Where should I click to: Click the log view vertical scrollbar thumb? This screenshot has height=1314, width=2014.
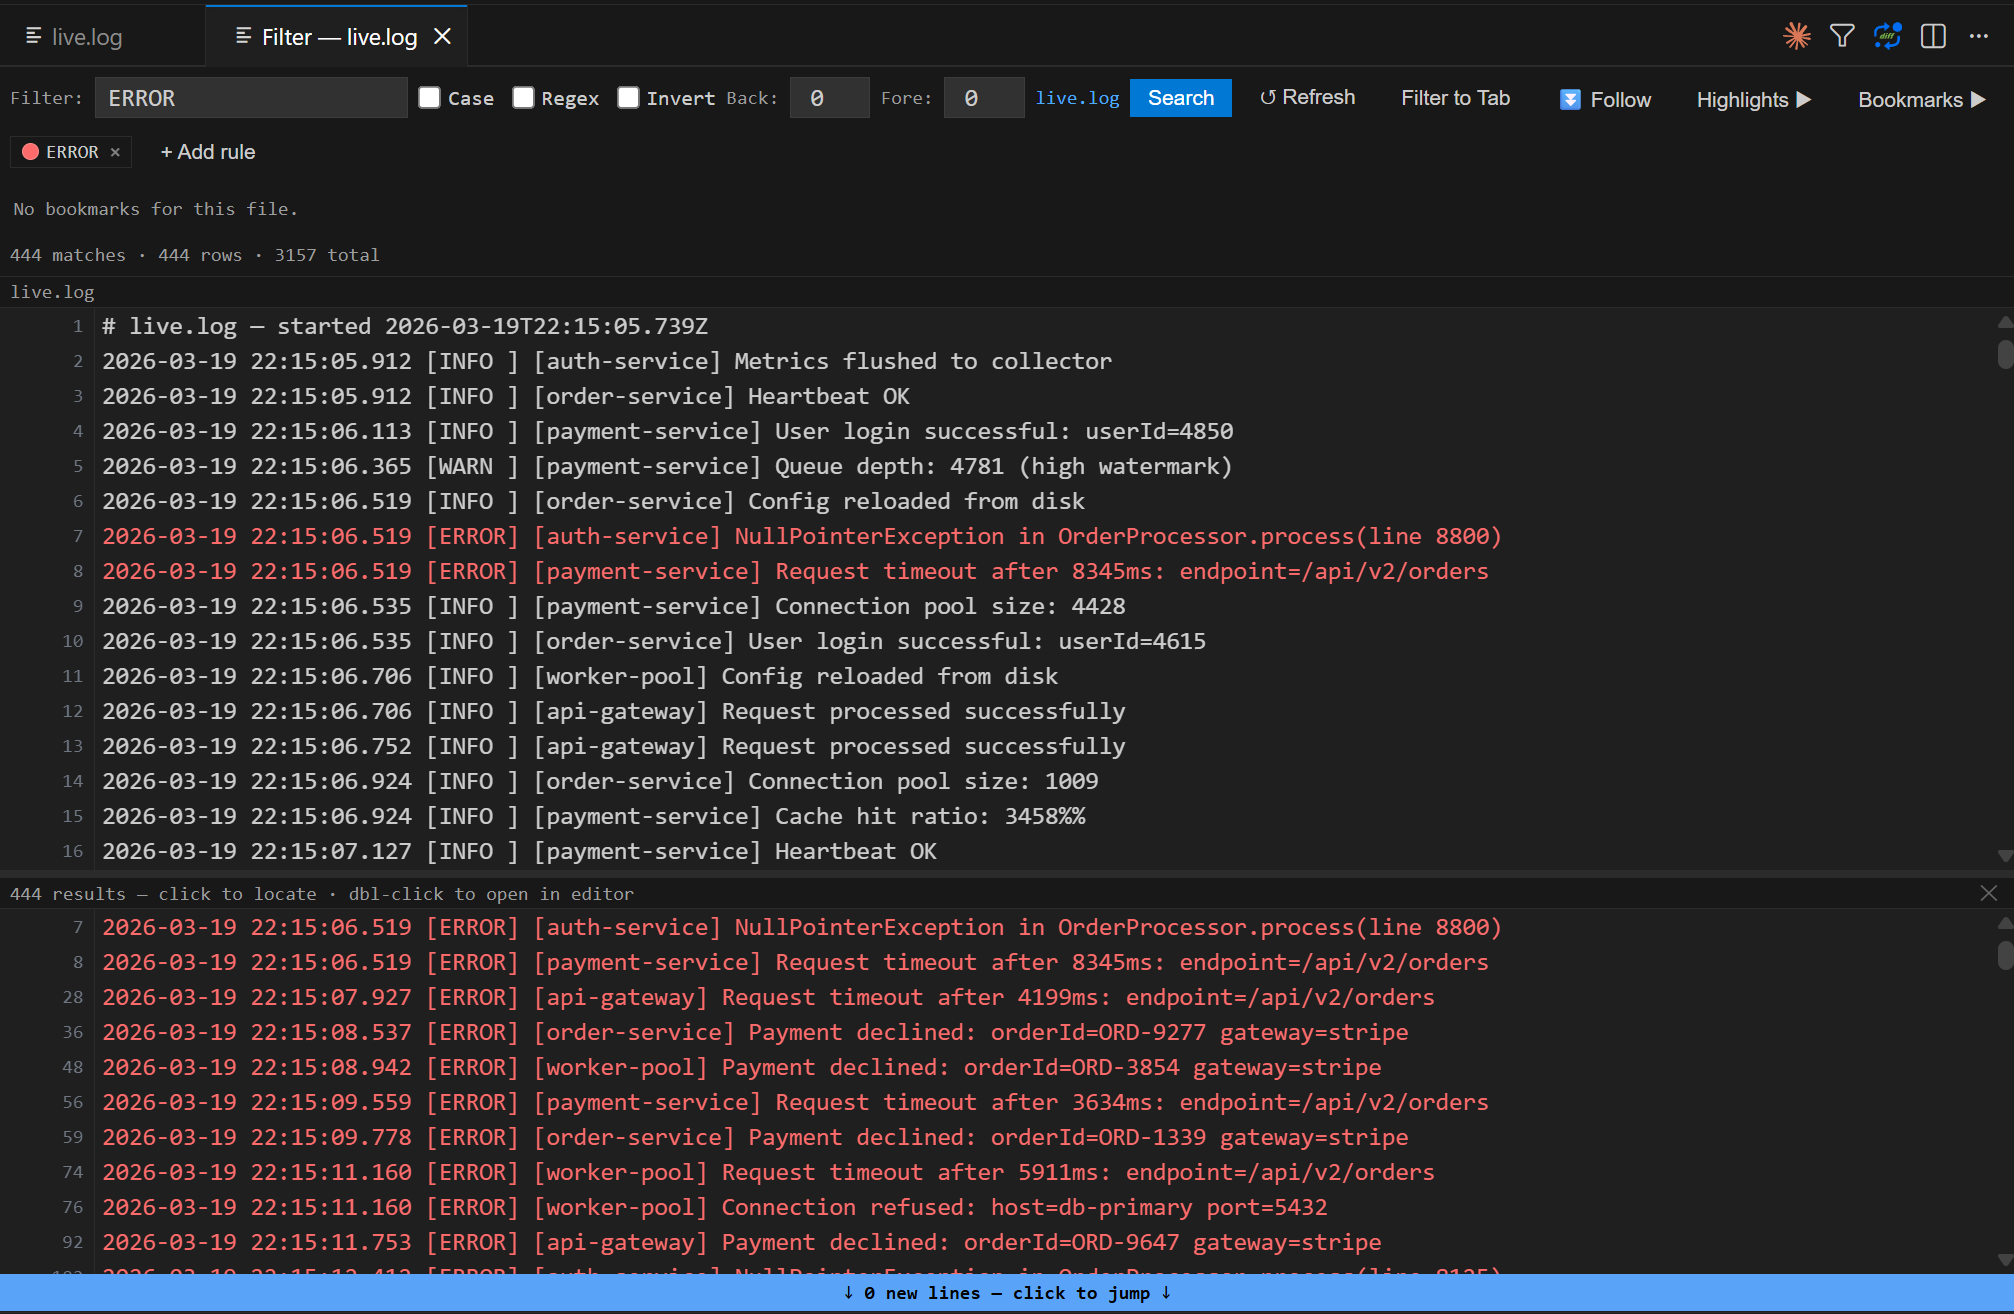click(x=2005, y=355)
